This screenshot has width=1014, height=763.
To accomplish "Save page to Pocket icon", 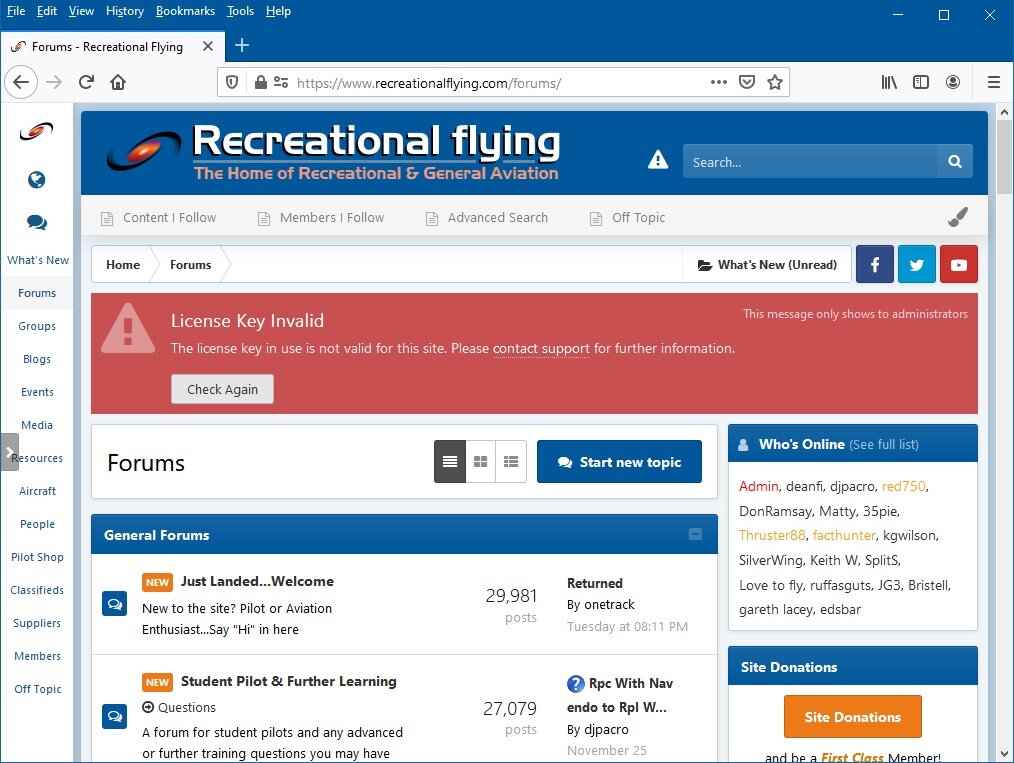I will point(747,82).
